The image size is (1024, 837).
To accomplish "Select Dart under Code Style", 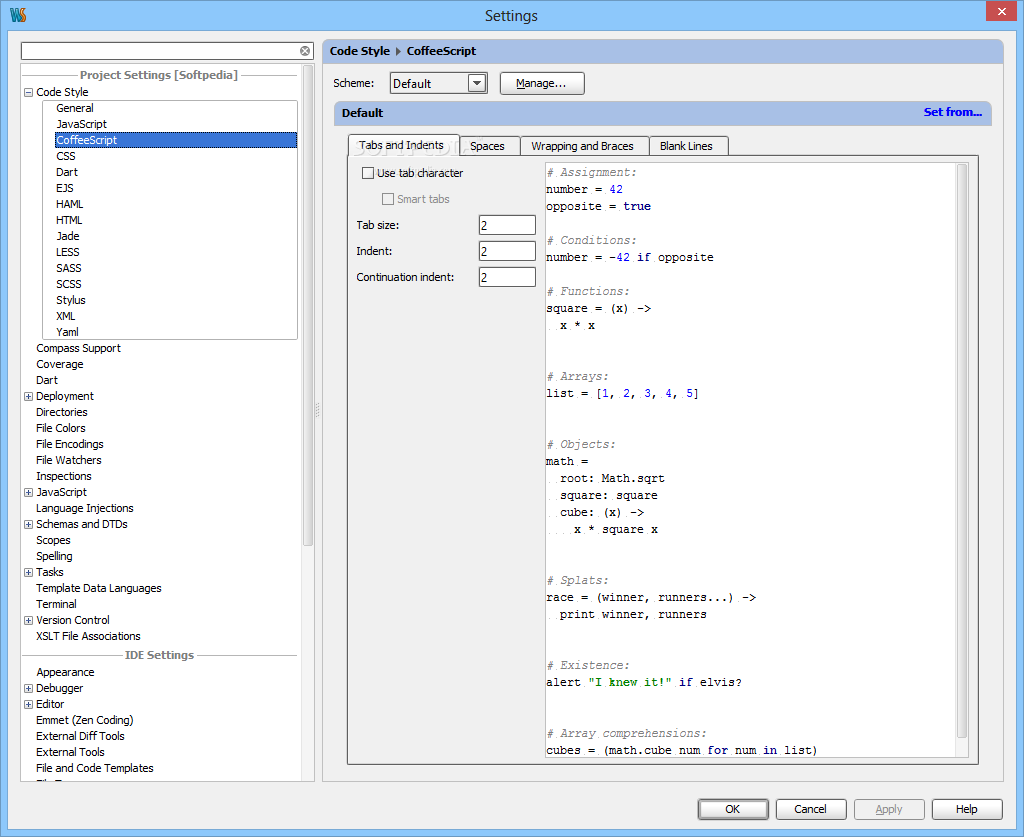I will (x=67, y=172).
